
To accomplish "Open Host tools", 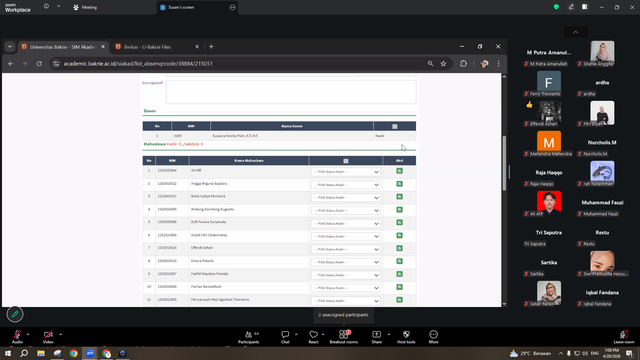I will tap(406, 337).
